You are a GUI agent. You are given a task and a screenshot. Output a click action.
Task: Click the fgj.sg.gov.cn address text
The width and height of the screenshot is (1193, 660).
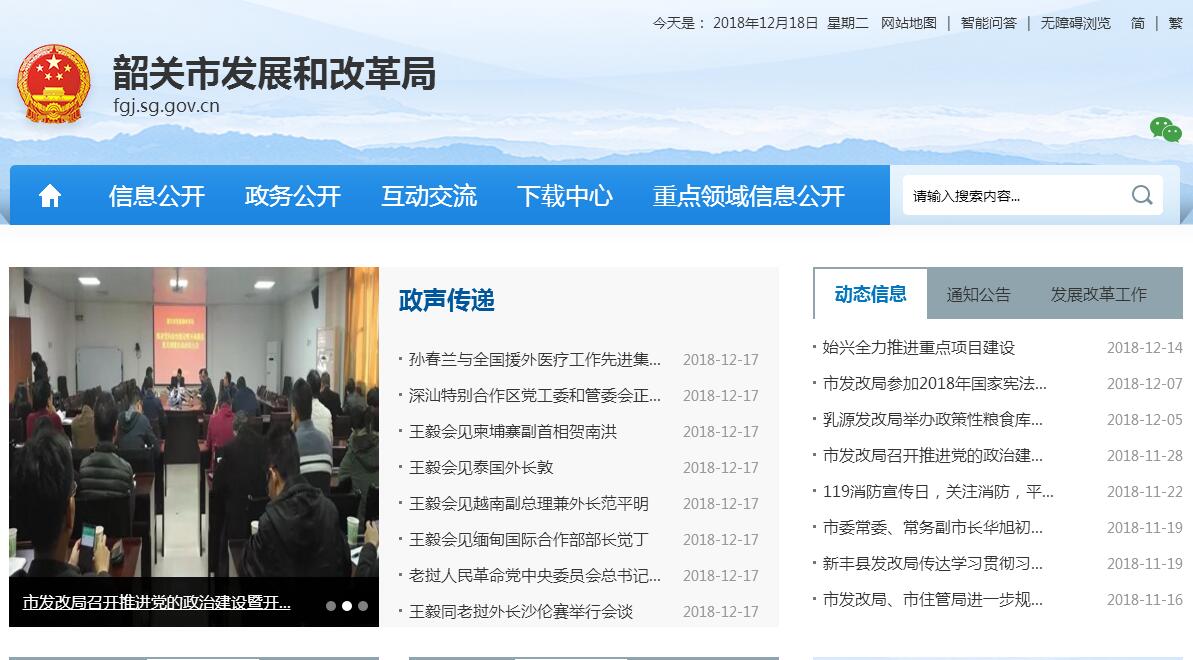point(167,106)
